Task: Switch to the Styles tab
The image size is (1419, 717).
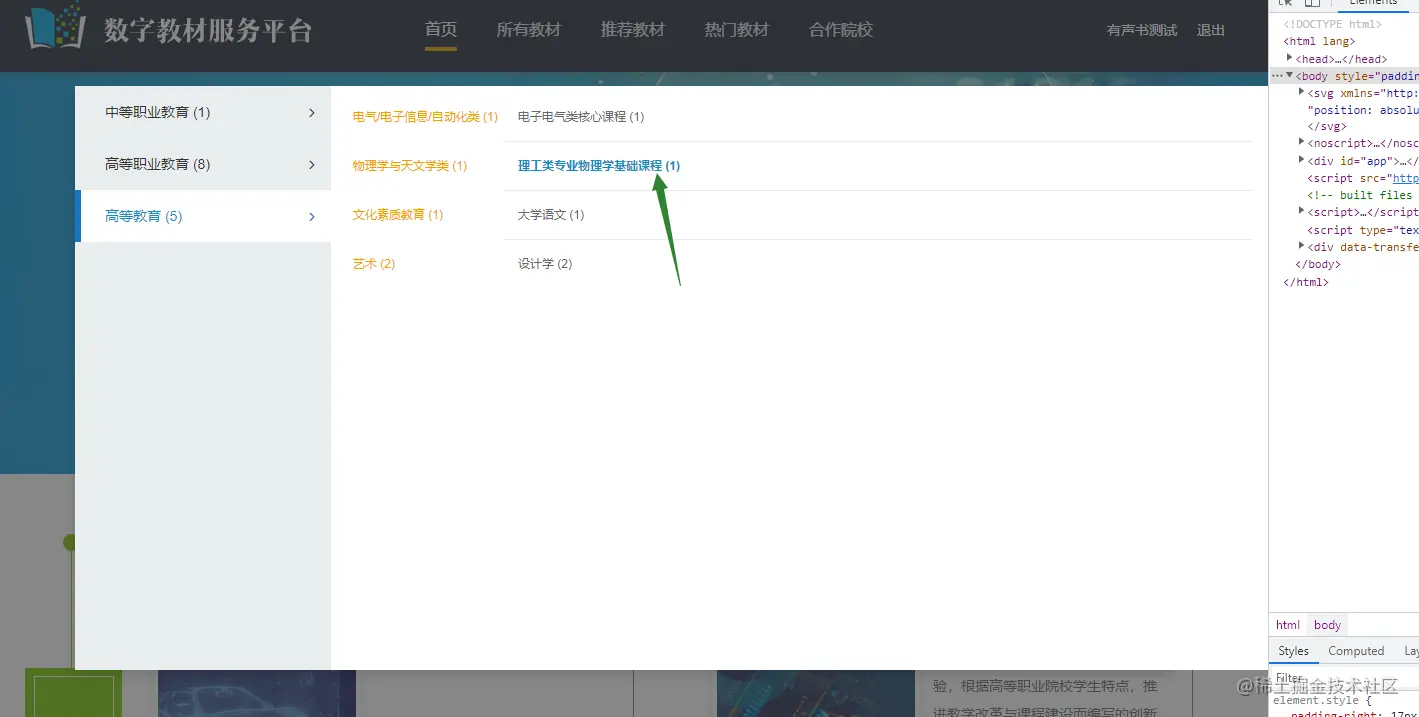Action: click(1293, 651)
